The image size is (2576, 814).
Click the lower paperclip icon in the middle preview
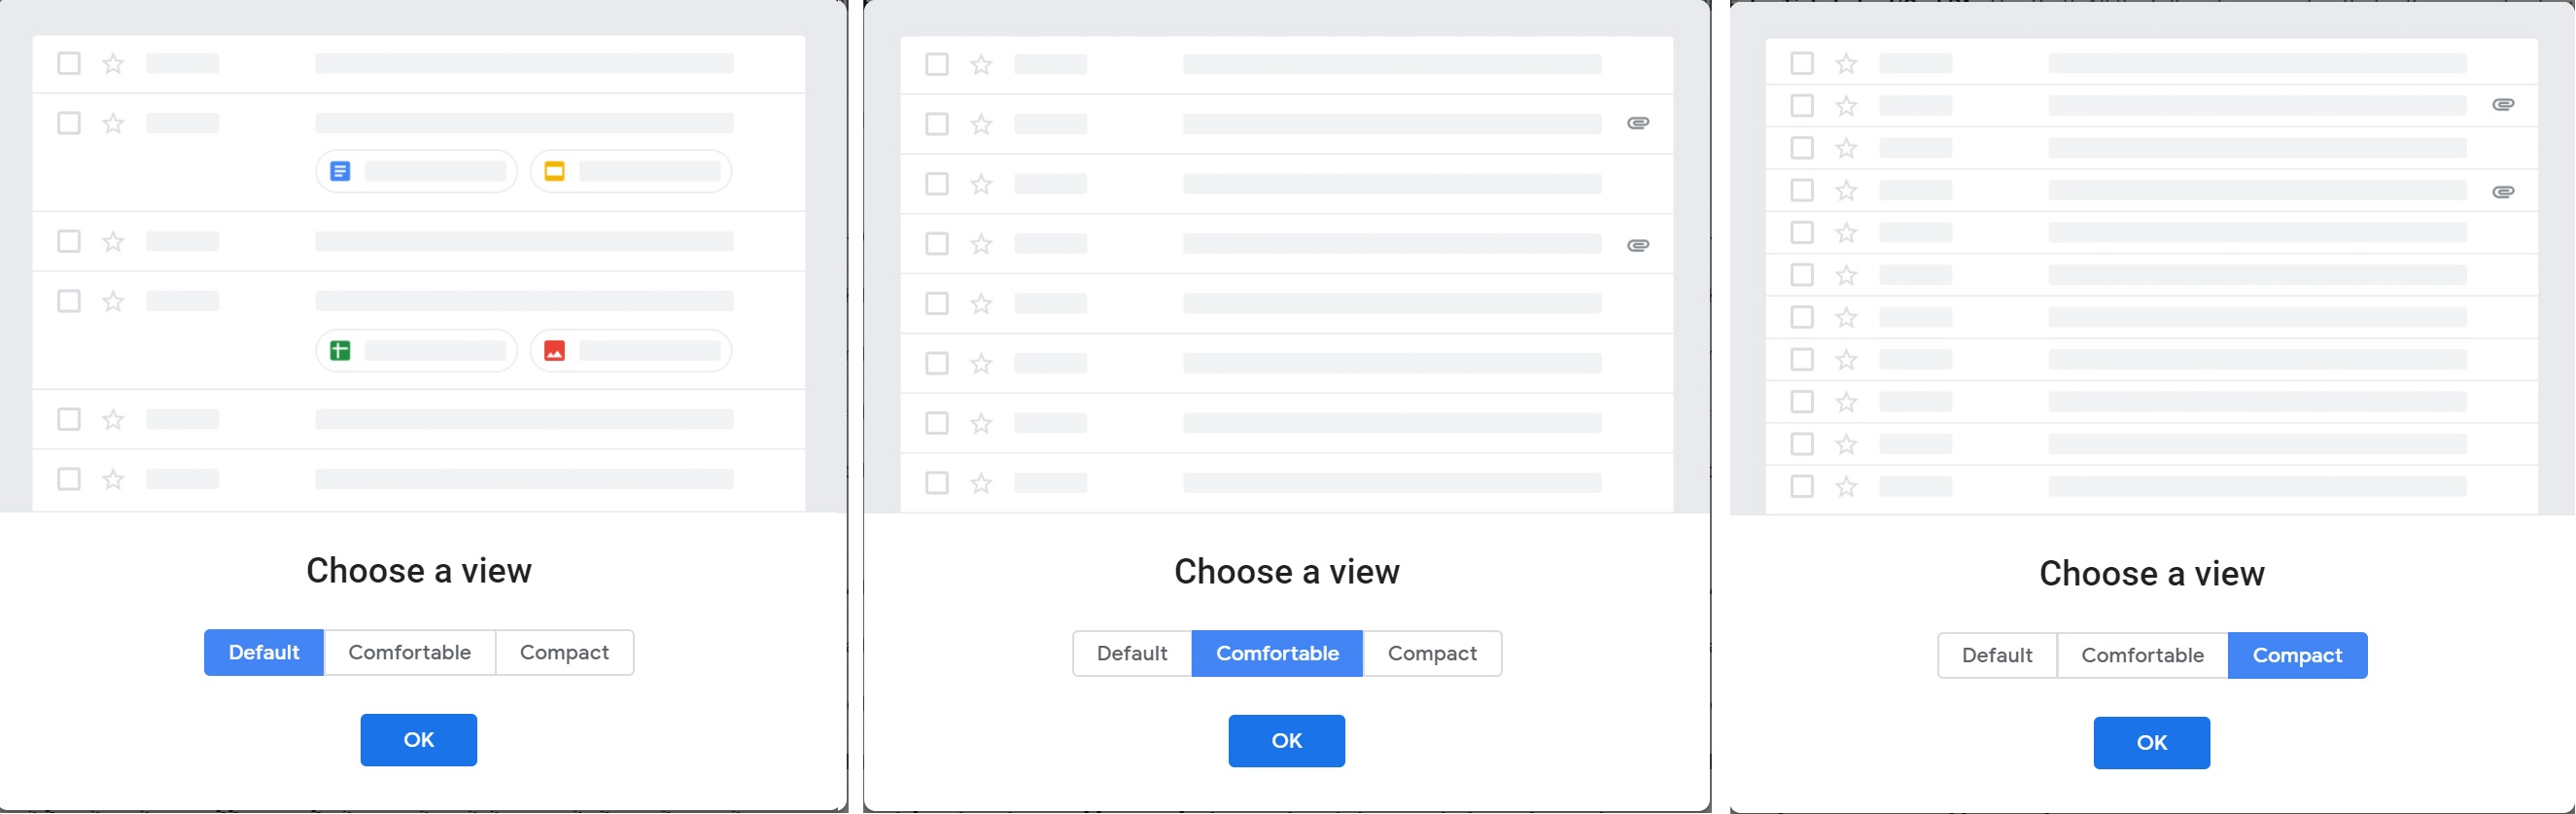(x=1638, y=245)
